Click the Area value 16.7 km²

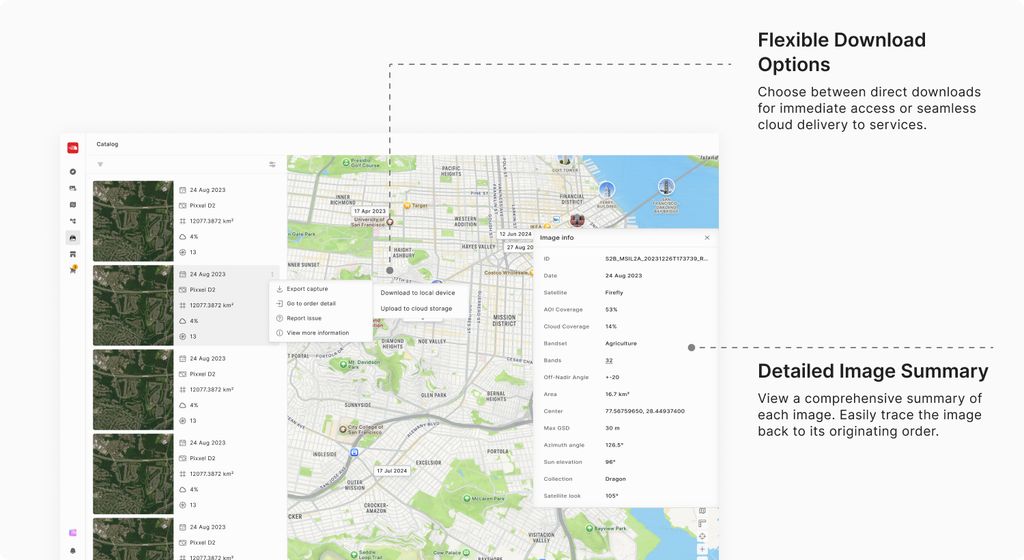pyautogui.click(x=617, y=394)
